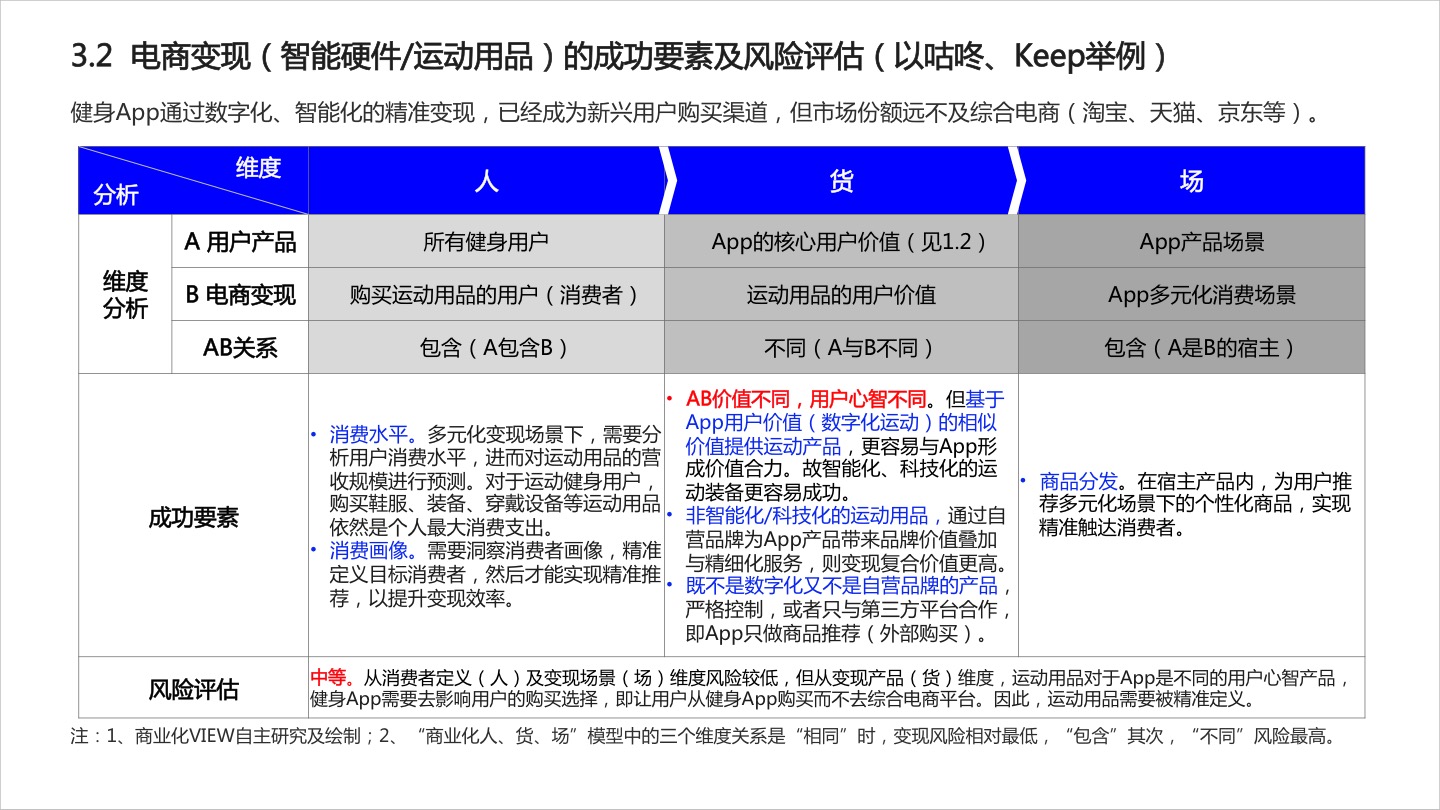This screenshot has height=810, width=1440.
Task: Select the cell 购买运动用品的用户（消费者）
Action: 486,295
